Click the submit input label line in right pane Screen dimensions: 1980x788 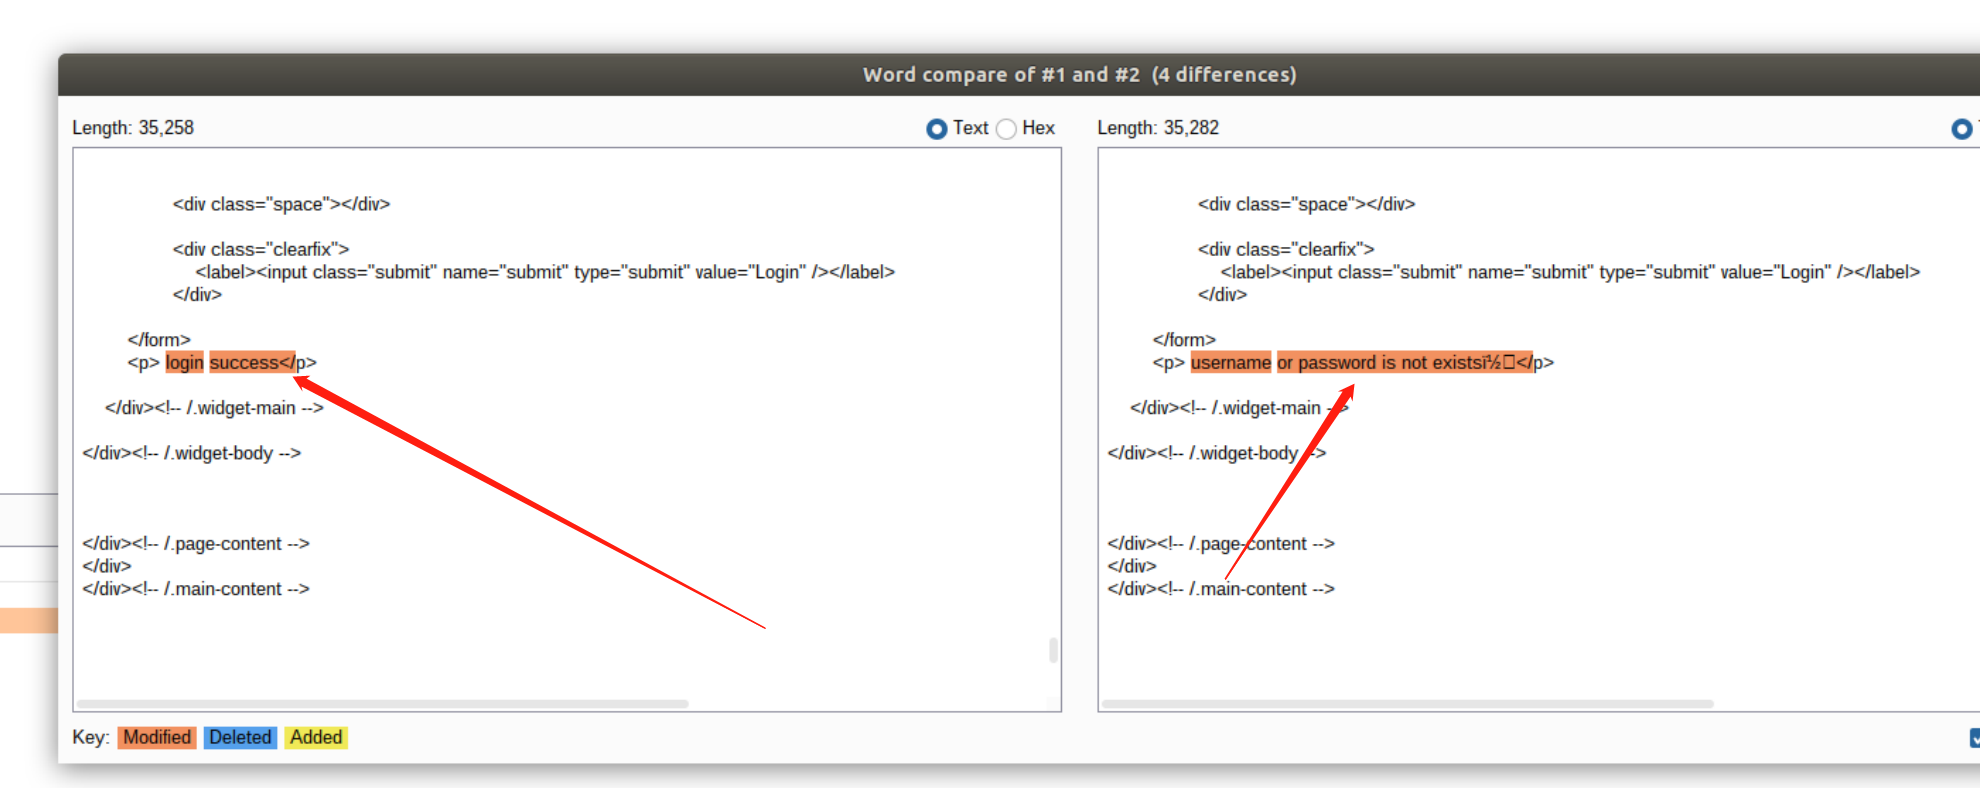[x=1570, y=272]
